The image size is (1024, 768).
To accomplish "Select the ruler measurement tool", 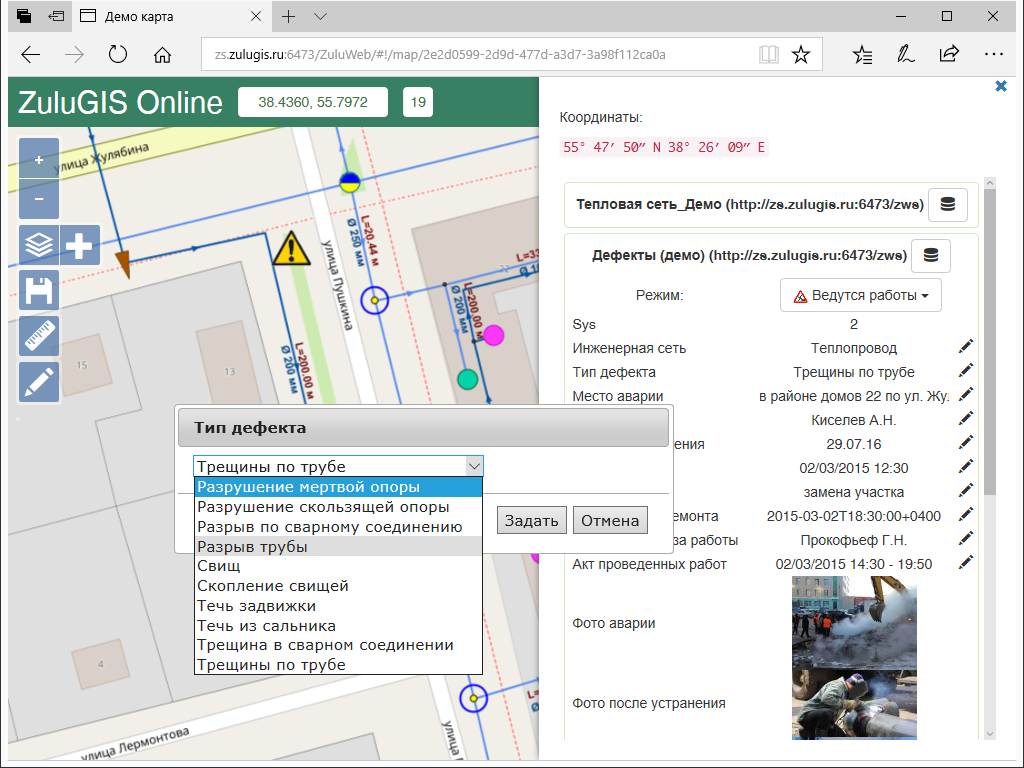I will 39,337.
